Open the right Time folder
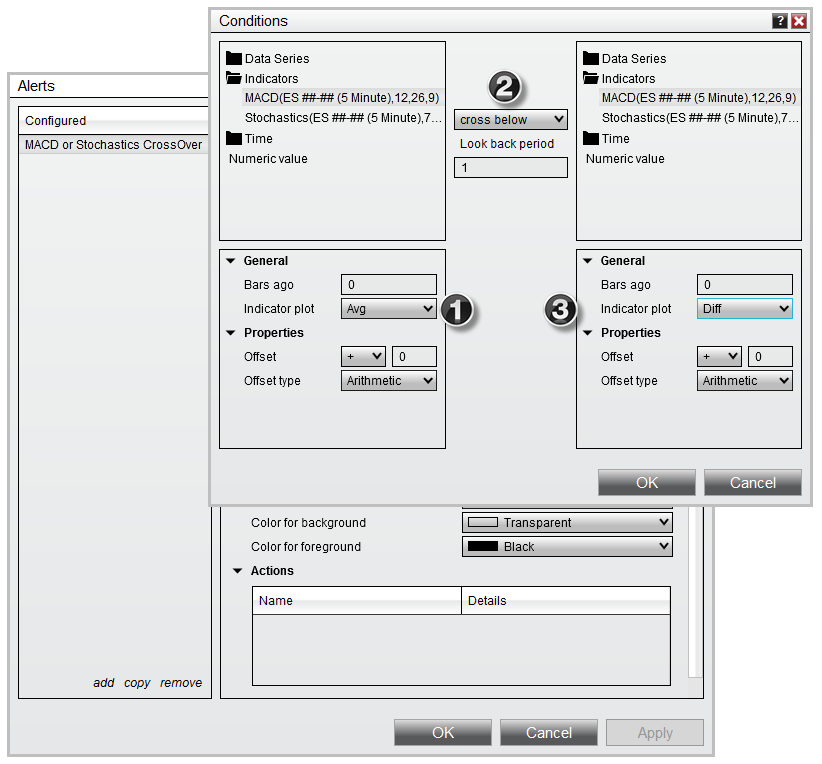This screenshot has height=764, width=822. pyautogui.click(x=591, y=139)
